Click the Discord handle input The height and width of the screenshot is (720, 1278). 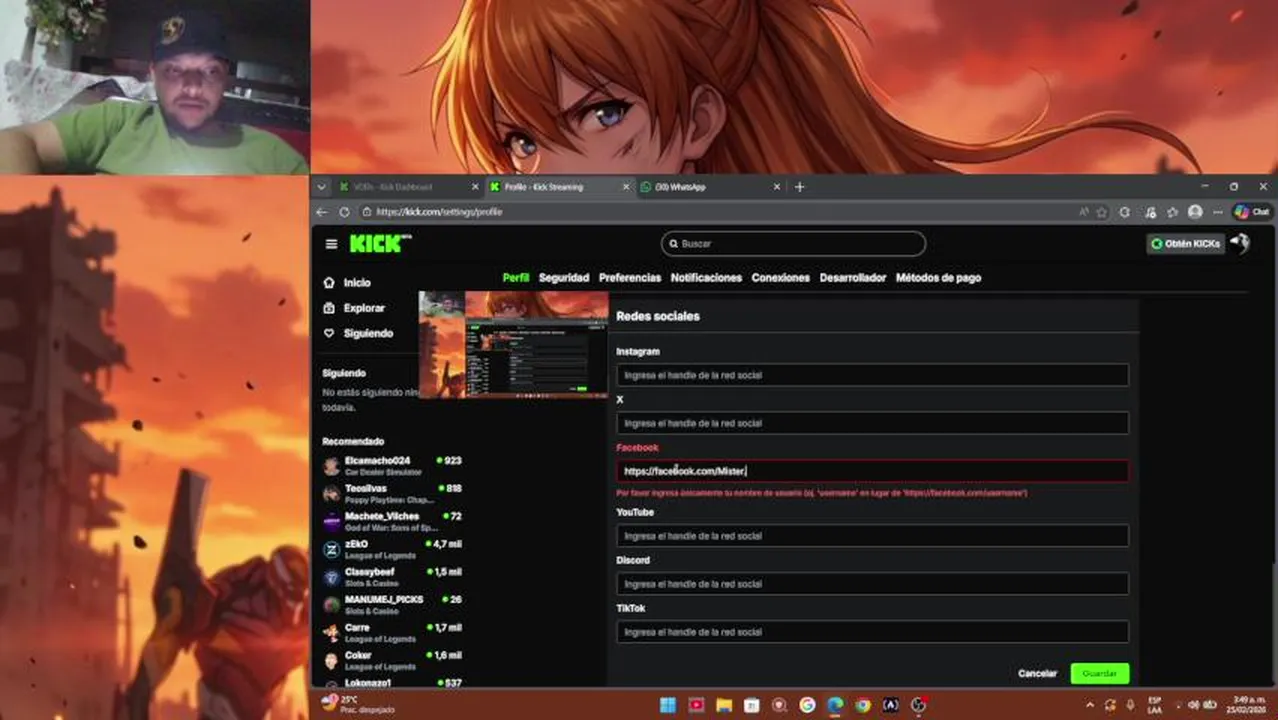pyautogui.click(x=872, y=584)
